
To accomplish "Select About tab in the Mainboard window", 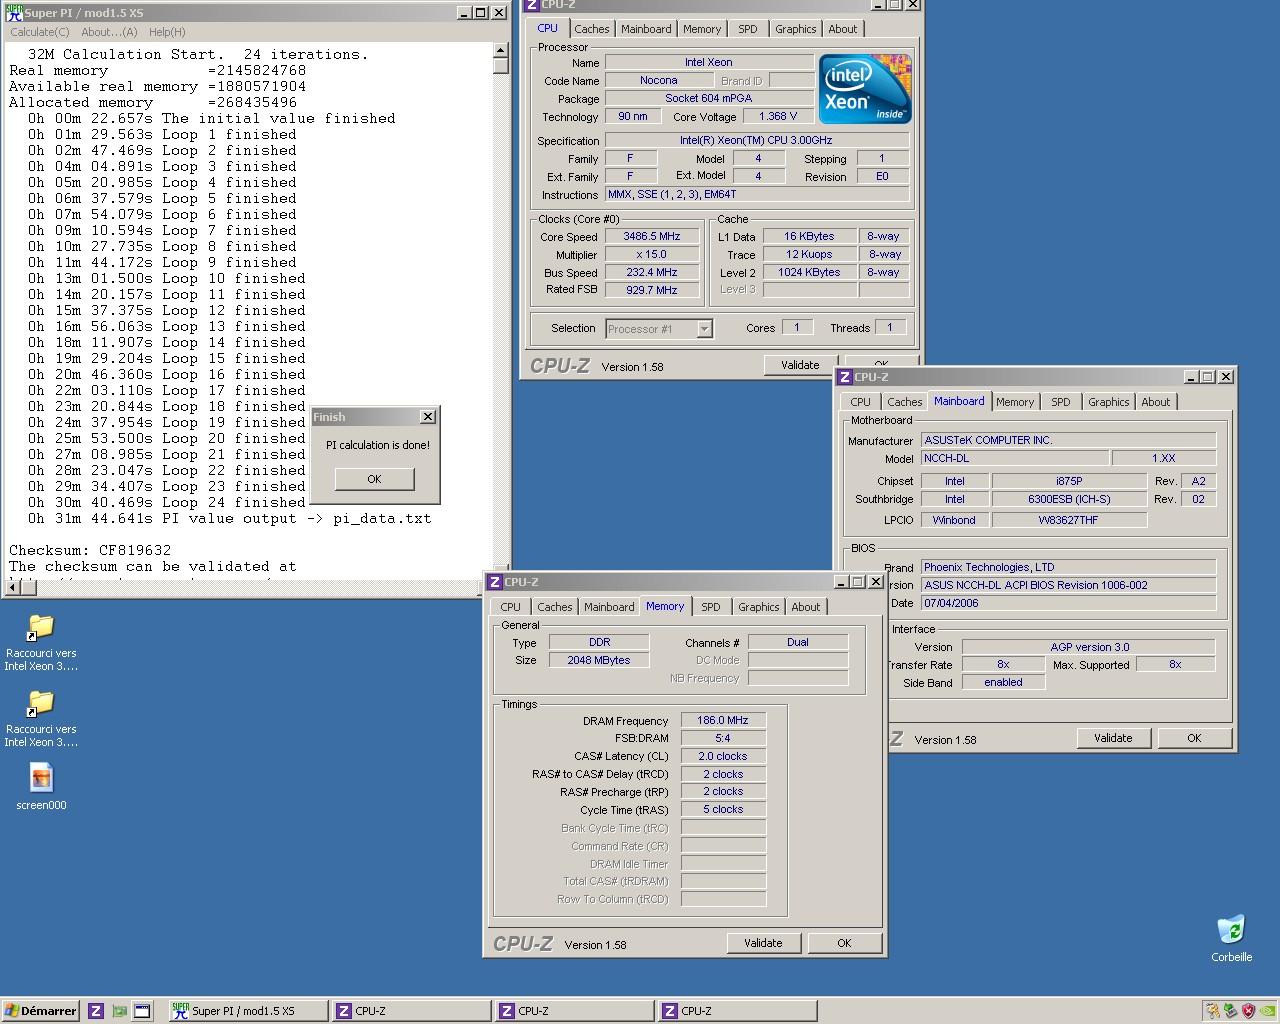I will 1156,402.
